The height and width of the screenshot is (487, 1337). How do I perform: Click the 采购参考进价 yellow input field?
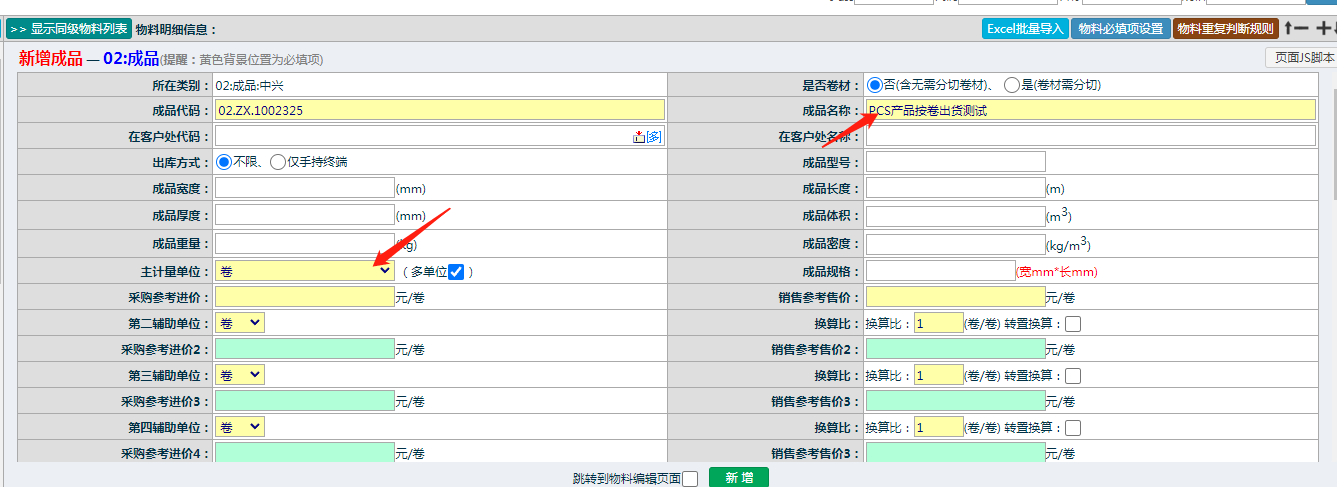click(x=305, y=297)
